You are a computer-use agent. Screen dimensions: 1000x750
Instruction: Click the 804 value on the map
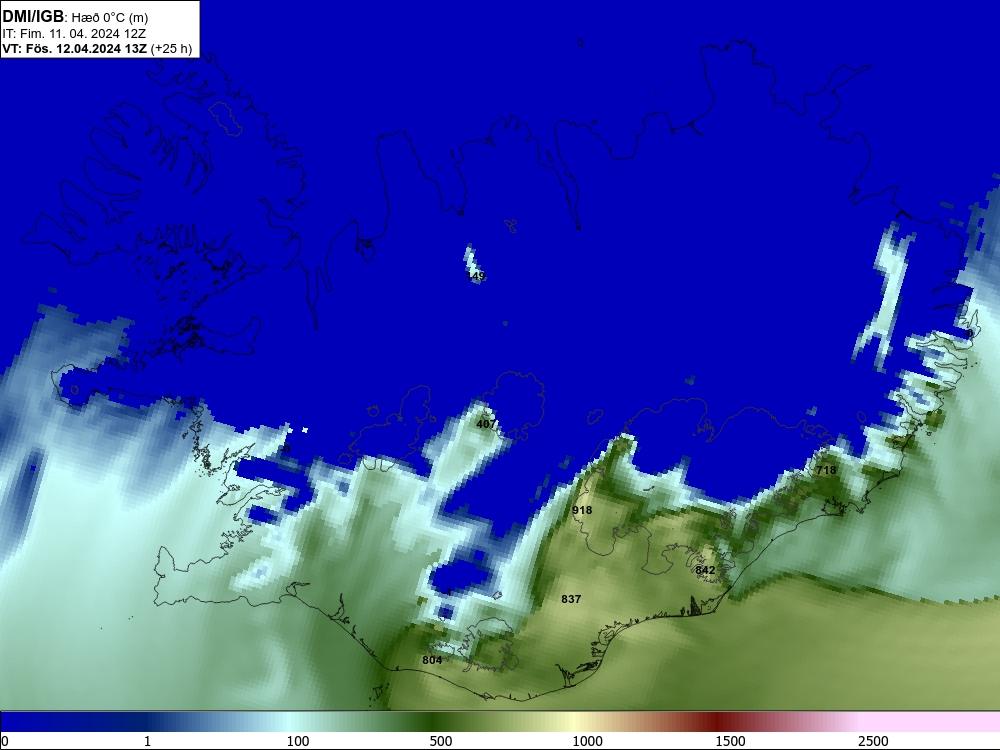tap(432, 660)
